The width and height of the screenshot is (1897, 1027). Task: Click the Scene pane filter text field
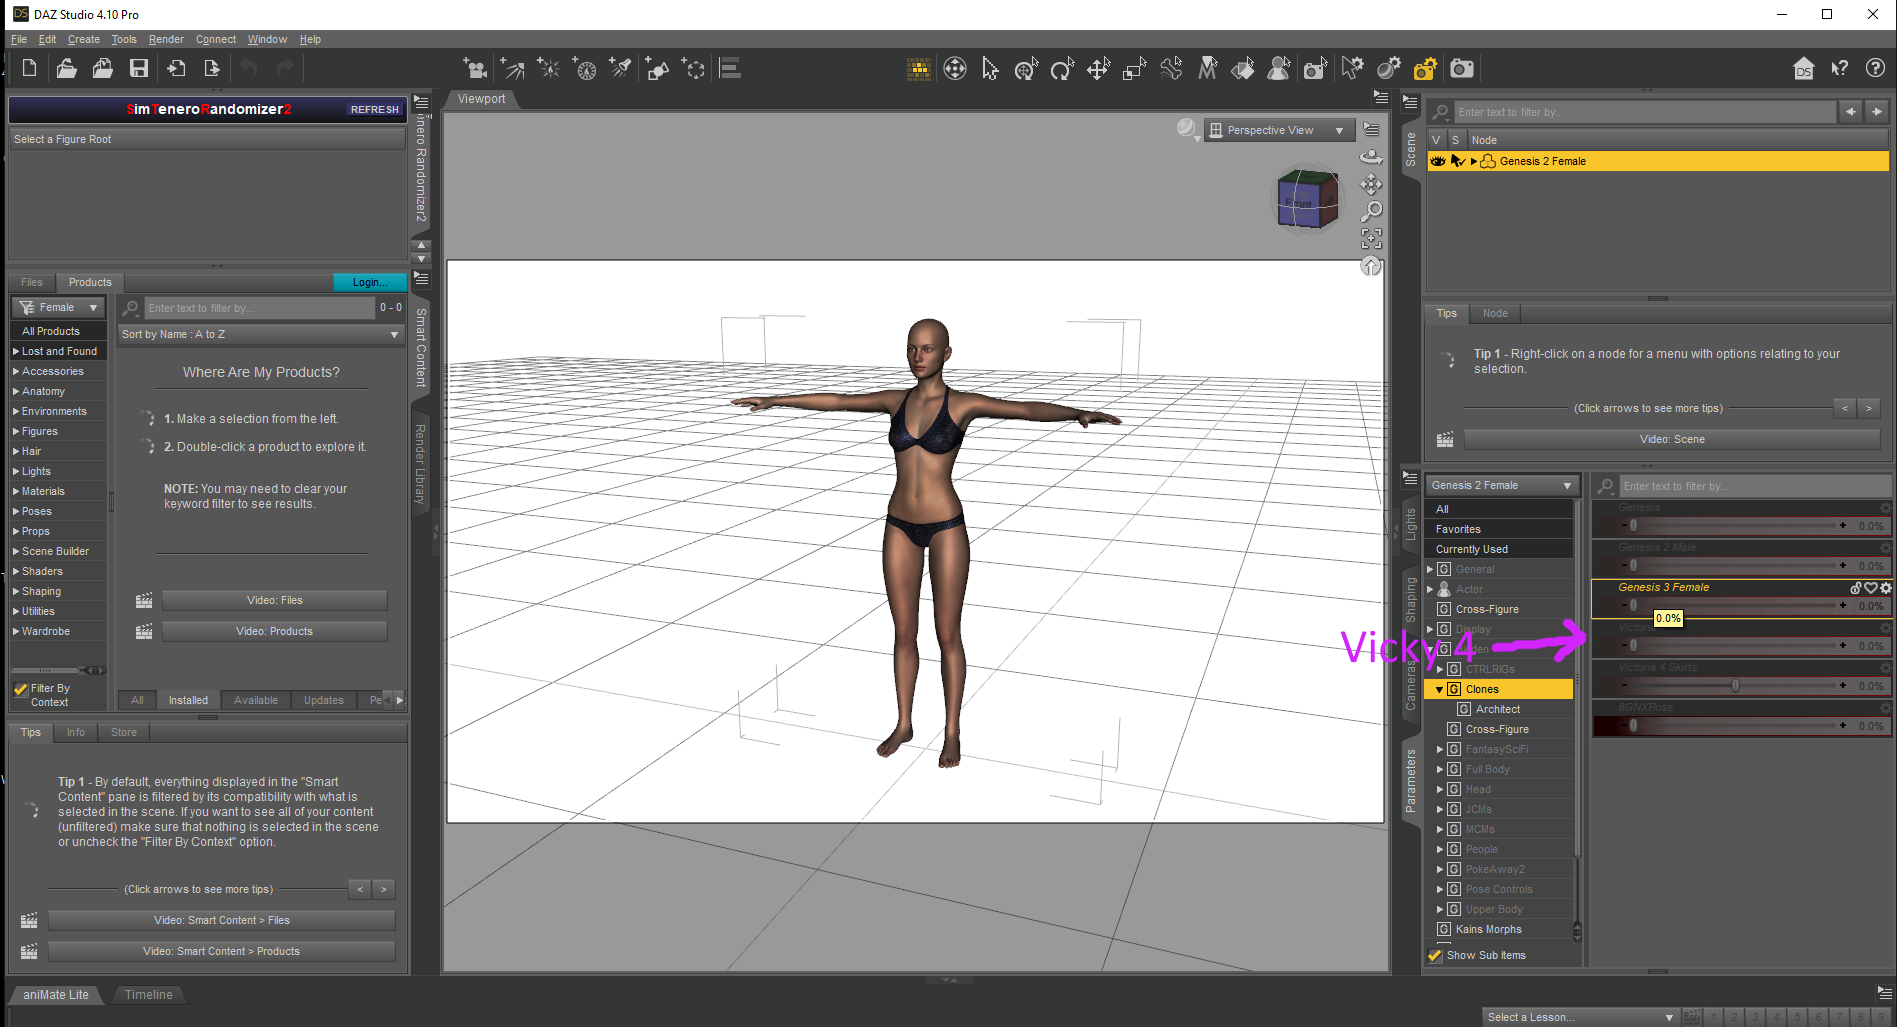pyautogui.click(x=1645, y=112)
